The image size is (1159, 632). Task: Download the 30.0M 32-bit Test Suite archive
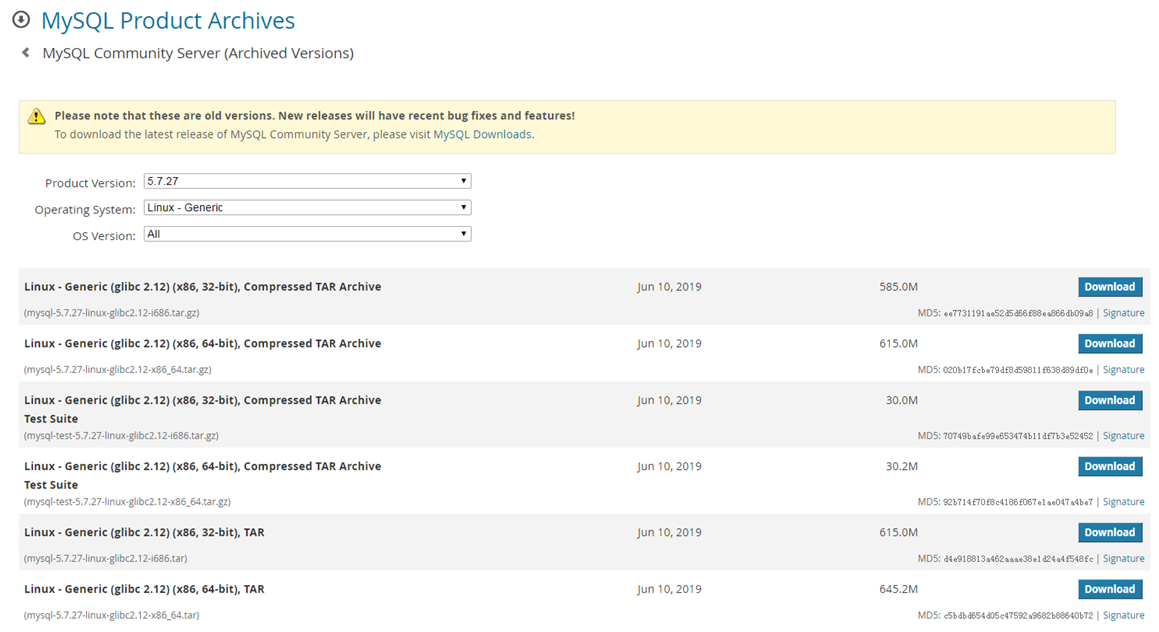coord(1109,401)
